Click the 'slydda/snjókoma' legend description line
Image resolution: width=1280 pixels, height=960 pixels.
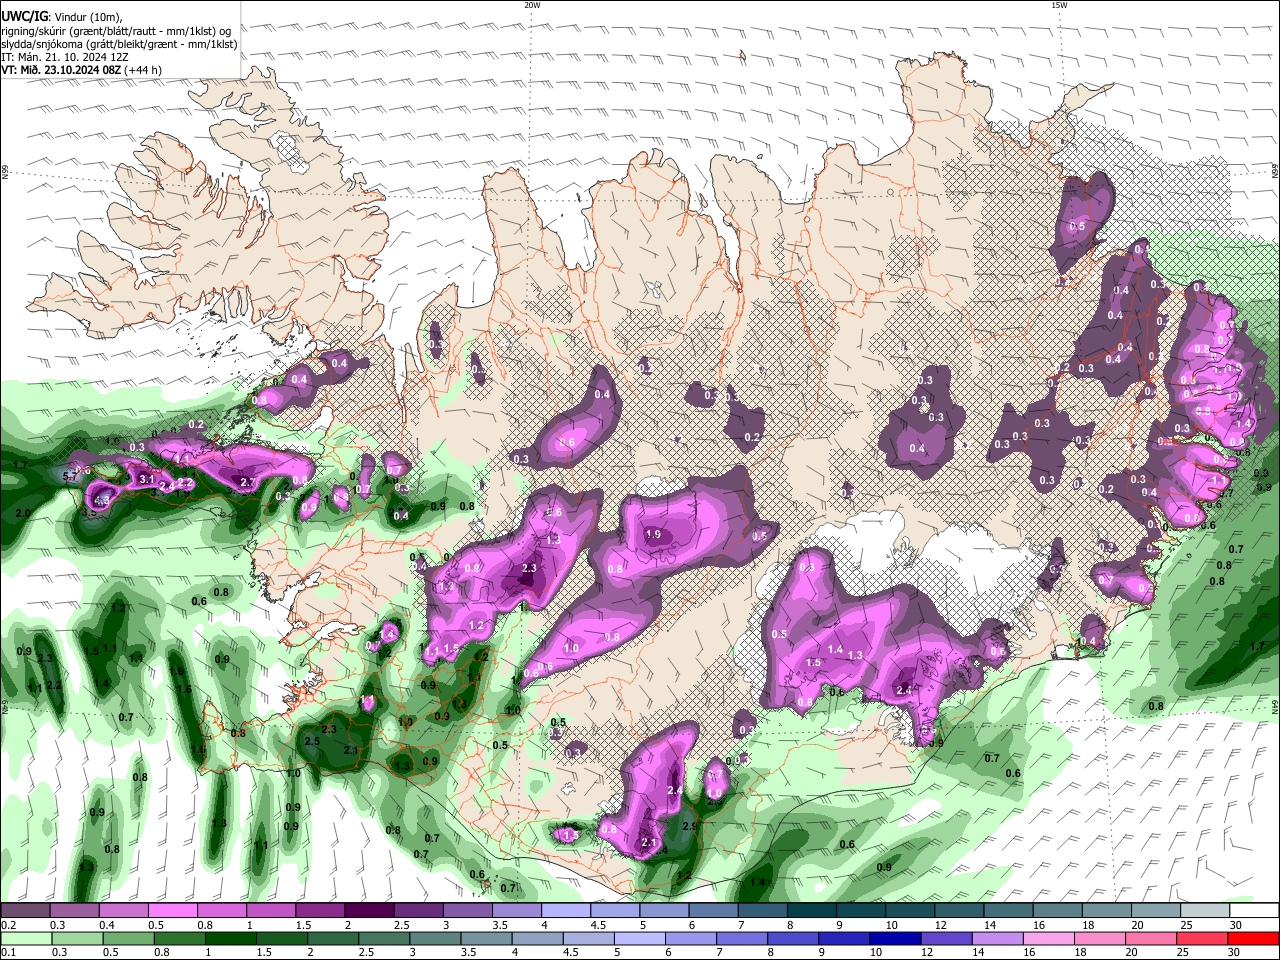[119, 44]
